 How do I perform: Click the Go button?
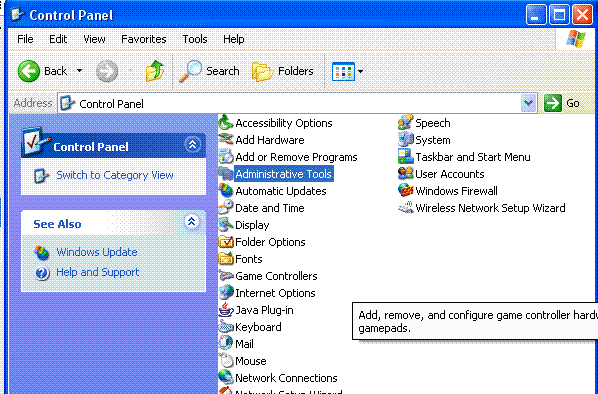click(563, 103)
